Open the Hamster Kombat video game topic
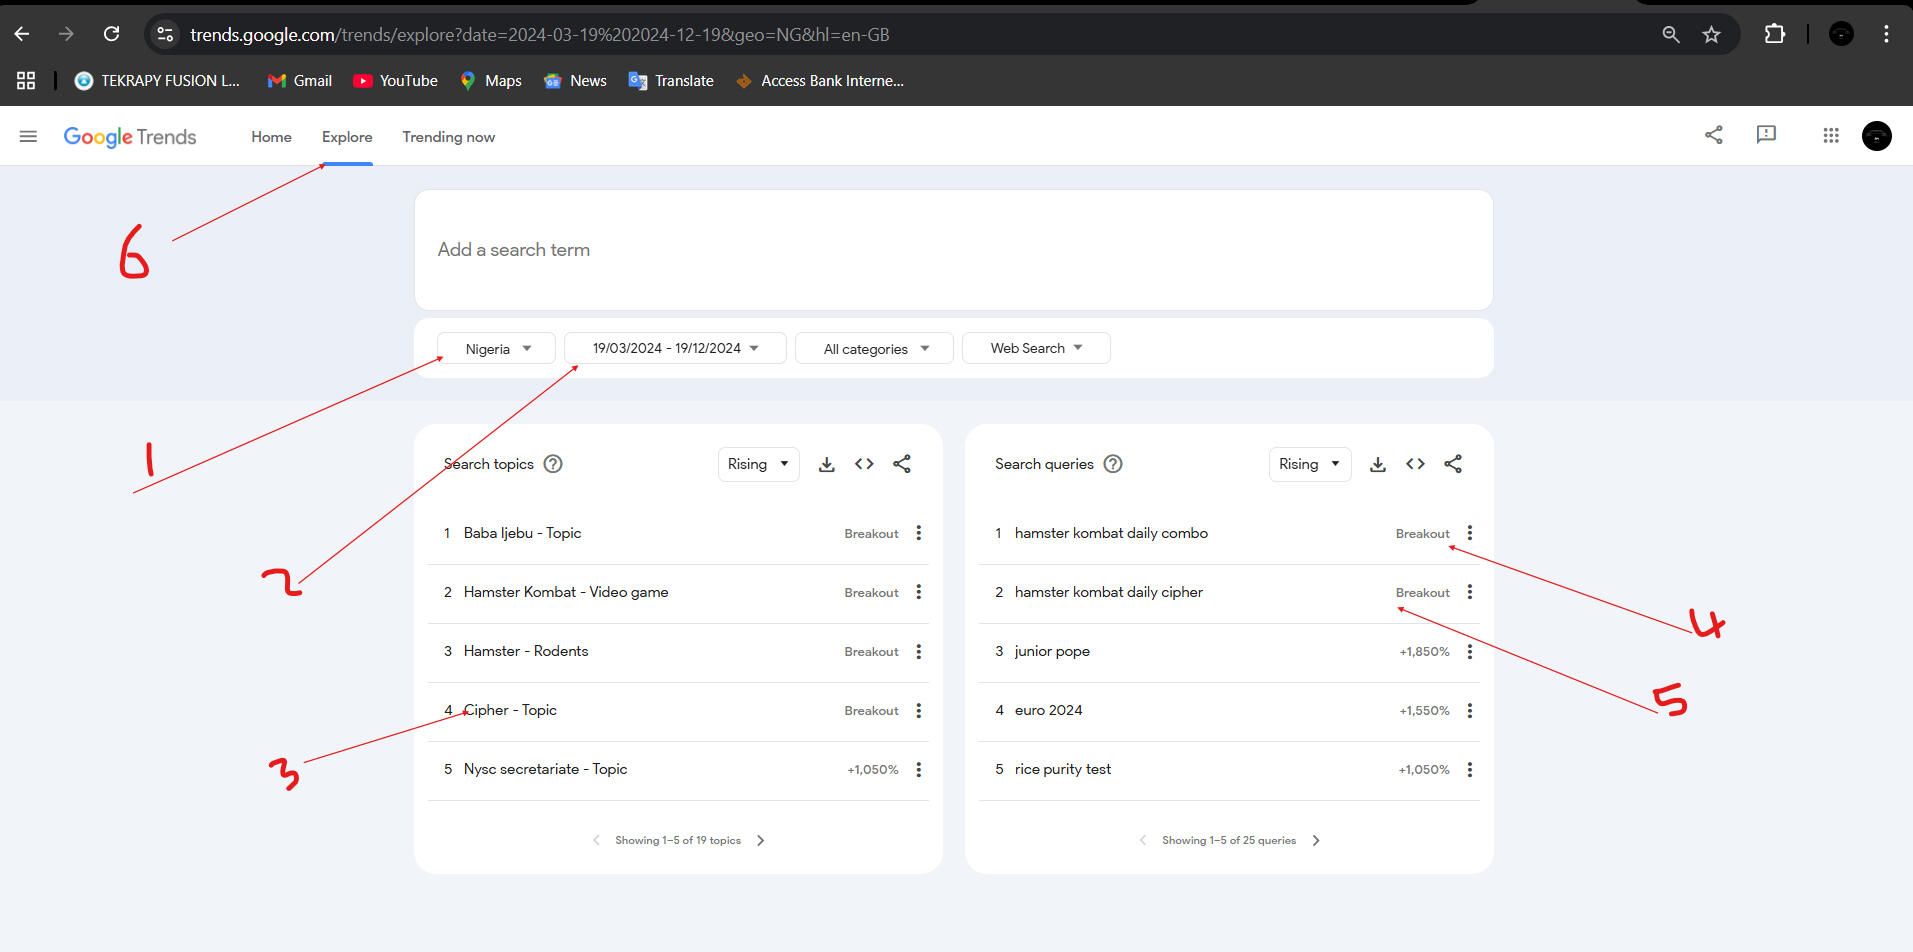The image size is (1913, 952). click(x=565, y=592)
